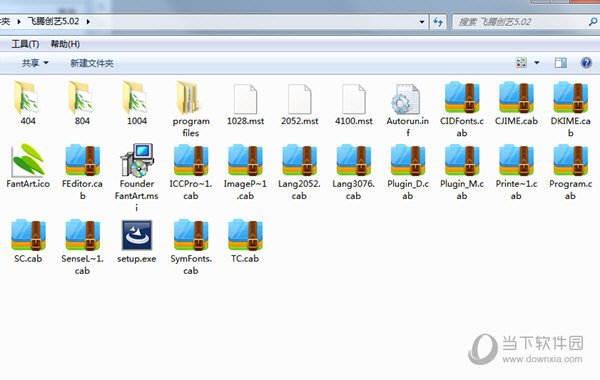The height and width of the screenshot is (380, 600).
Task: Expand the arrow after 飞腾创艺5.02 breadcrumb
Action: tap(88, 22)
